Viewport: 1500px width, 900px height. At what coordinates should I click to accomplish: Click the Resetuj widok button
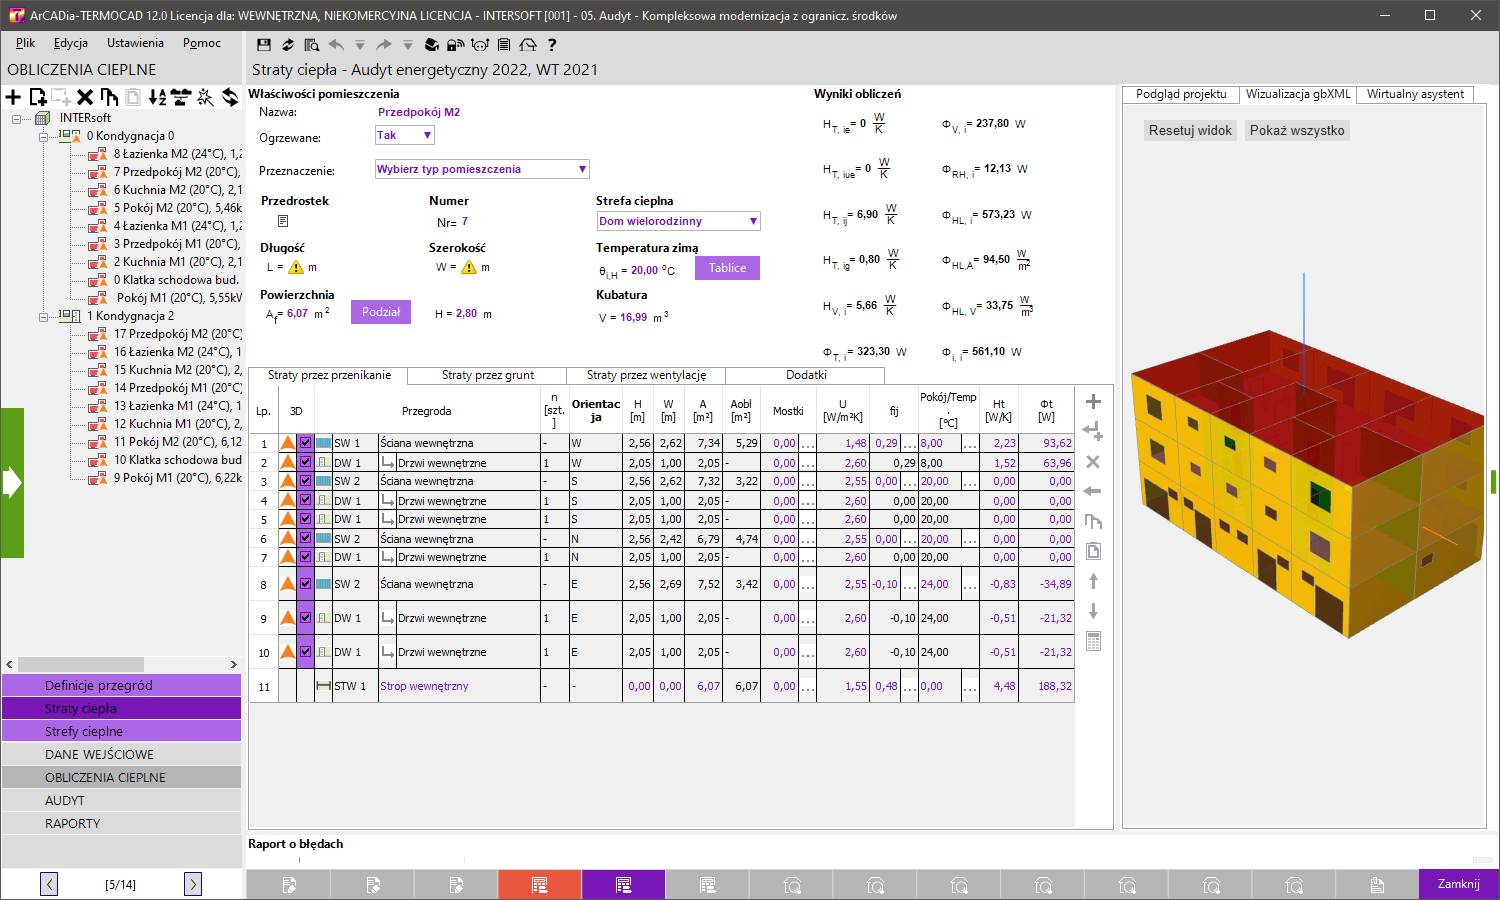coord(1189,130)
